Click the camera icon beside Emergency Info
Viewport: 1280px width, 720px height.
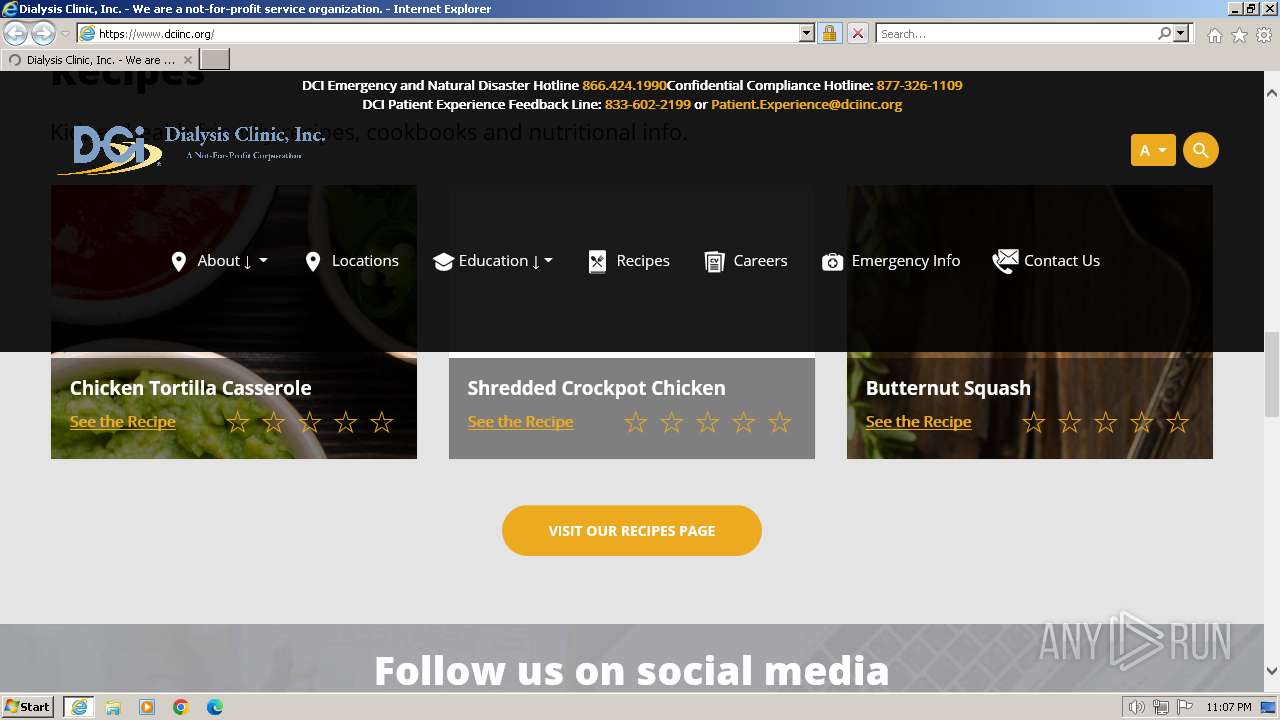832,261
